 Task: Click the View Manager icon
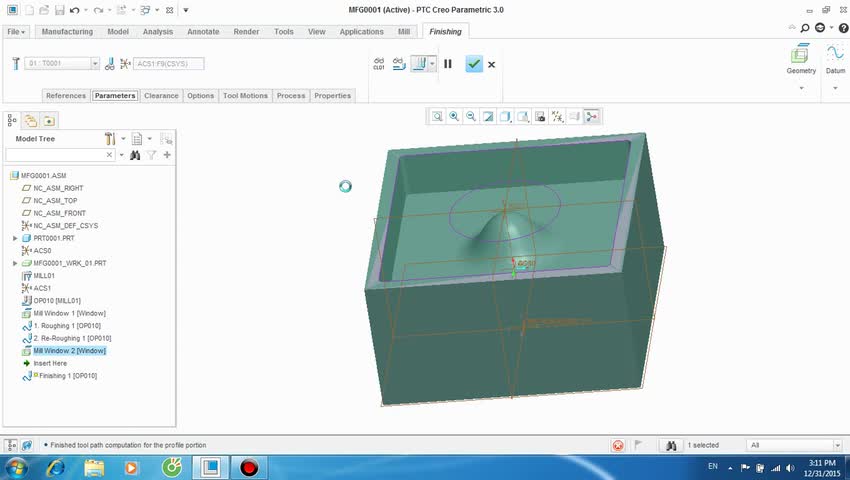pos(540,116)
